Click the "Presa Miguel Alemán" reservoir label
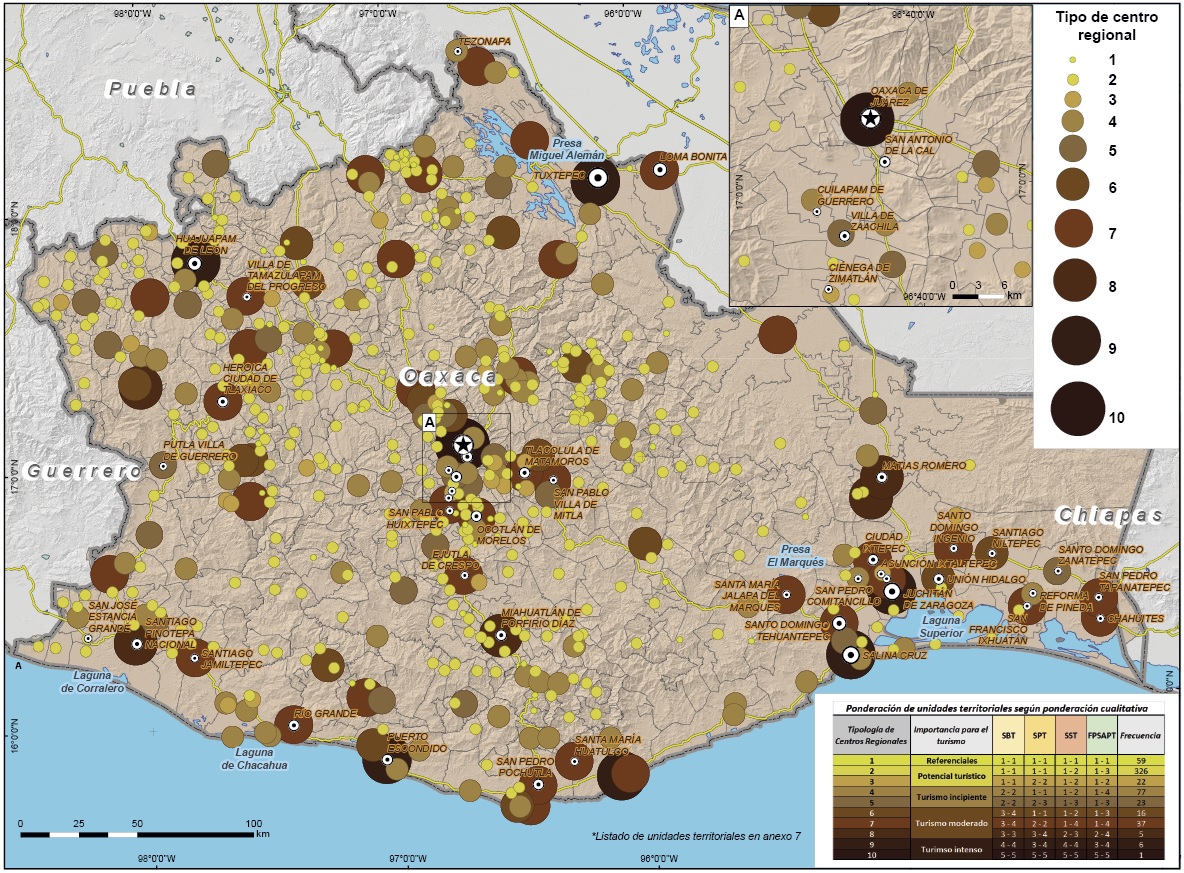 tap(567, 149)
